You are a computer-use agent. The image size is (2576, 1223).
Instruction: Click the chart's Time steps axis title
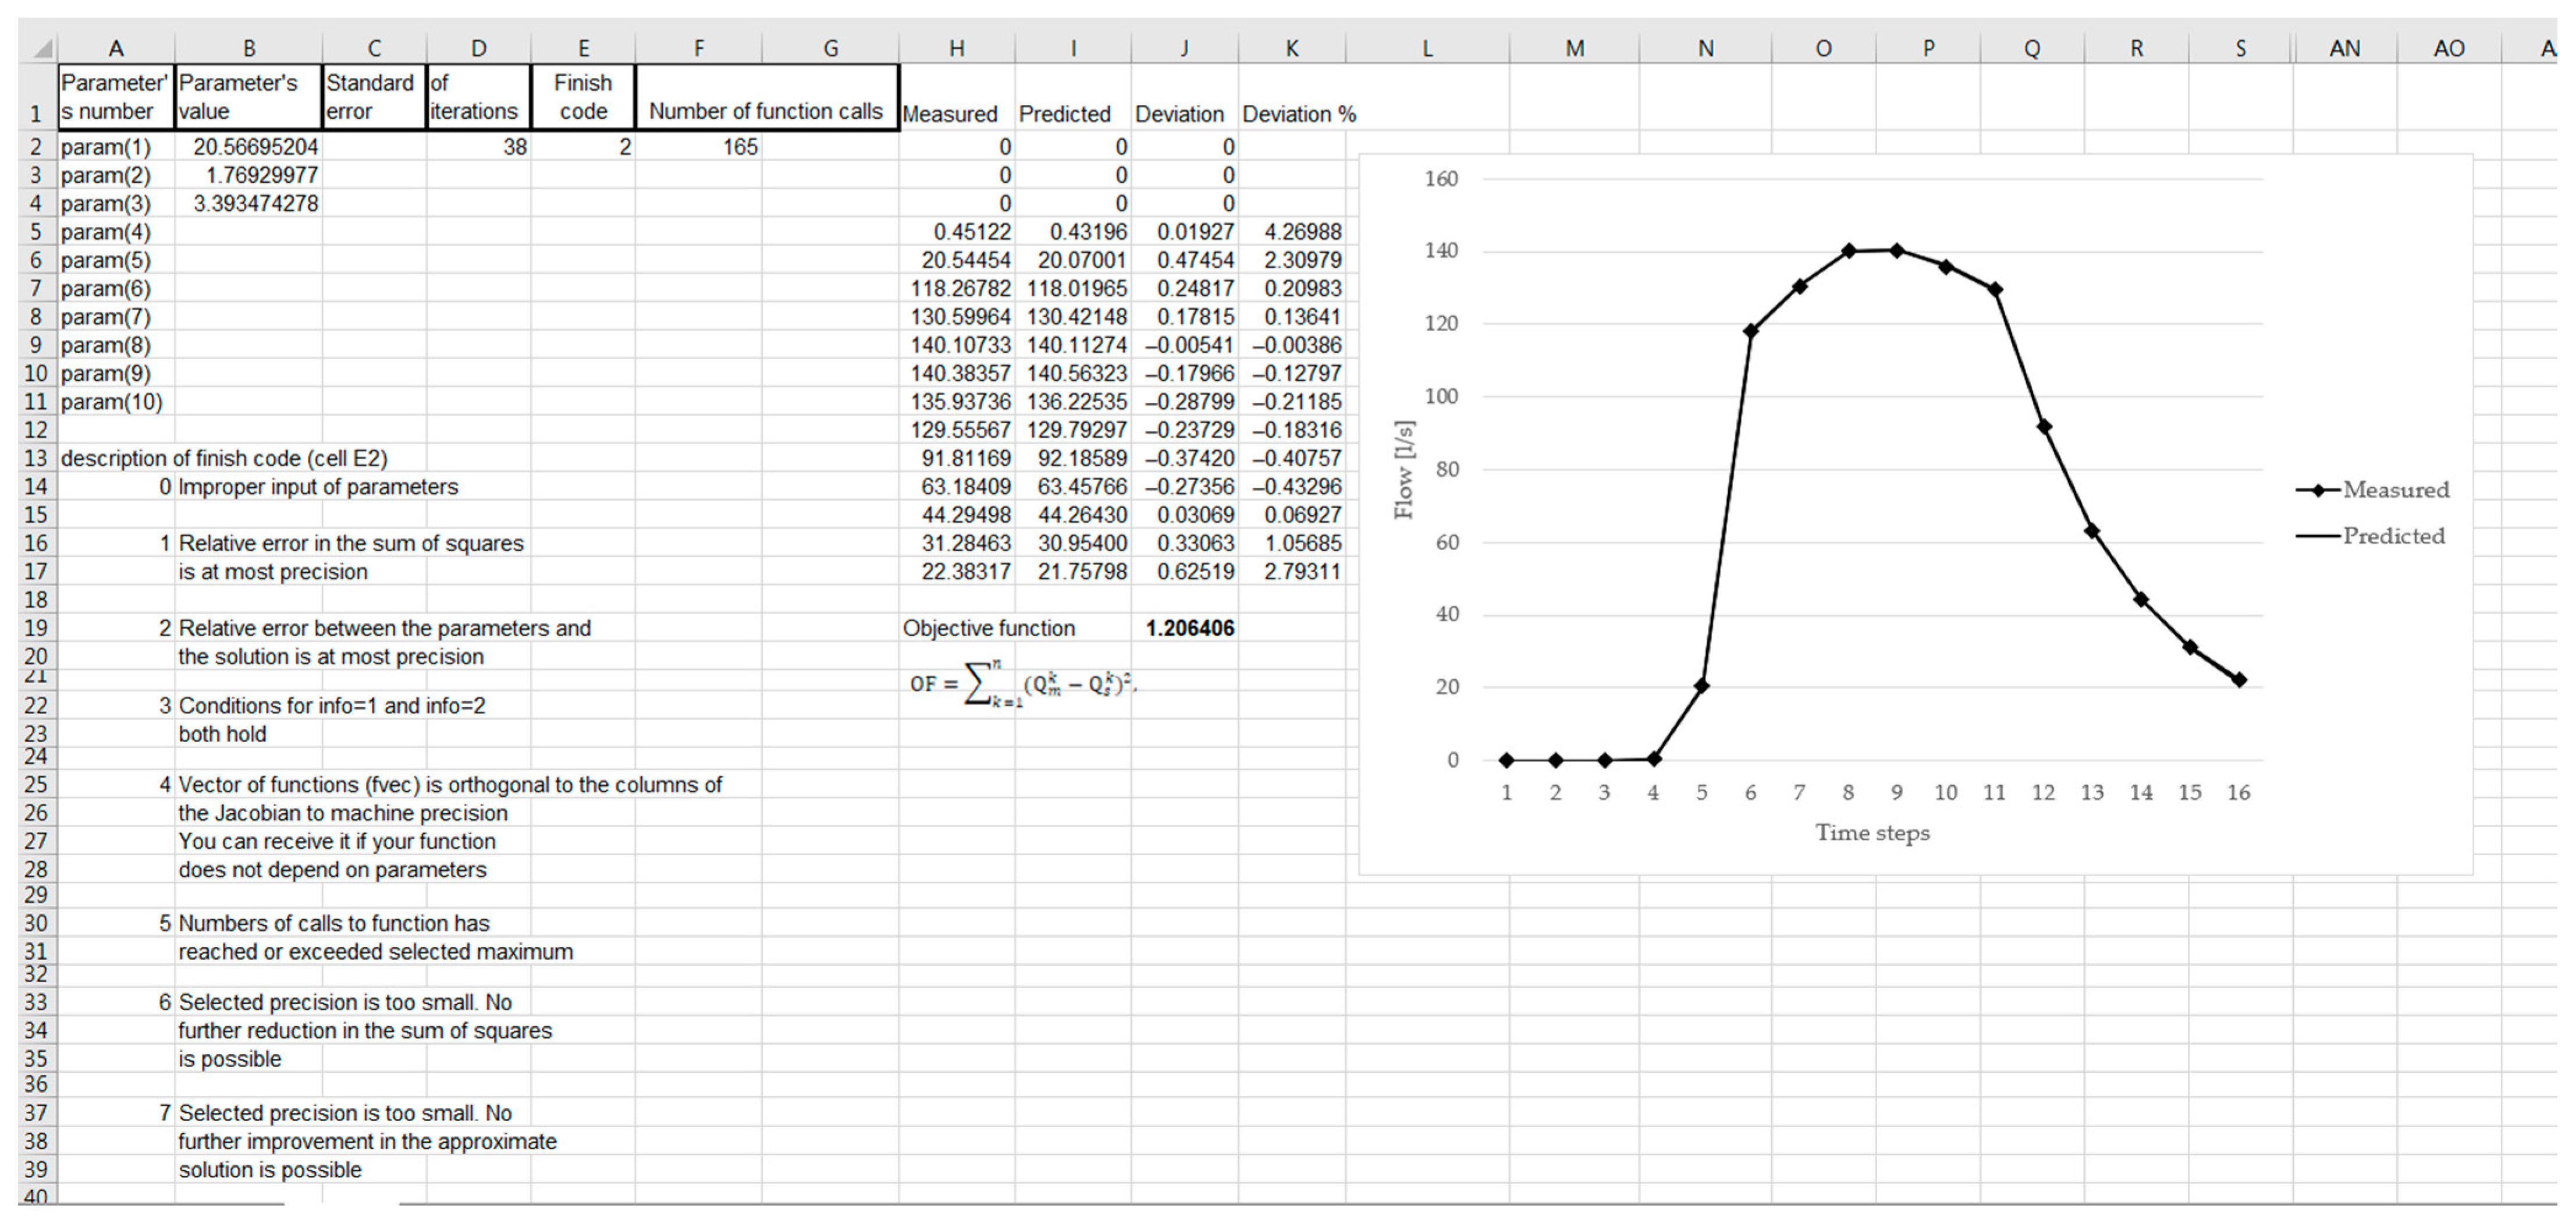[x=1872, y=833]
